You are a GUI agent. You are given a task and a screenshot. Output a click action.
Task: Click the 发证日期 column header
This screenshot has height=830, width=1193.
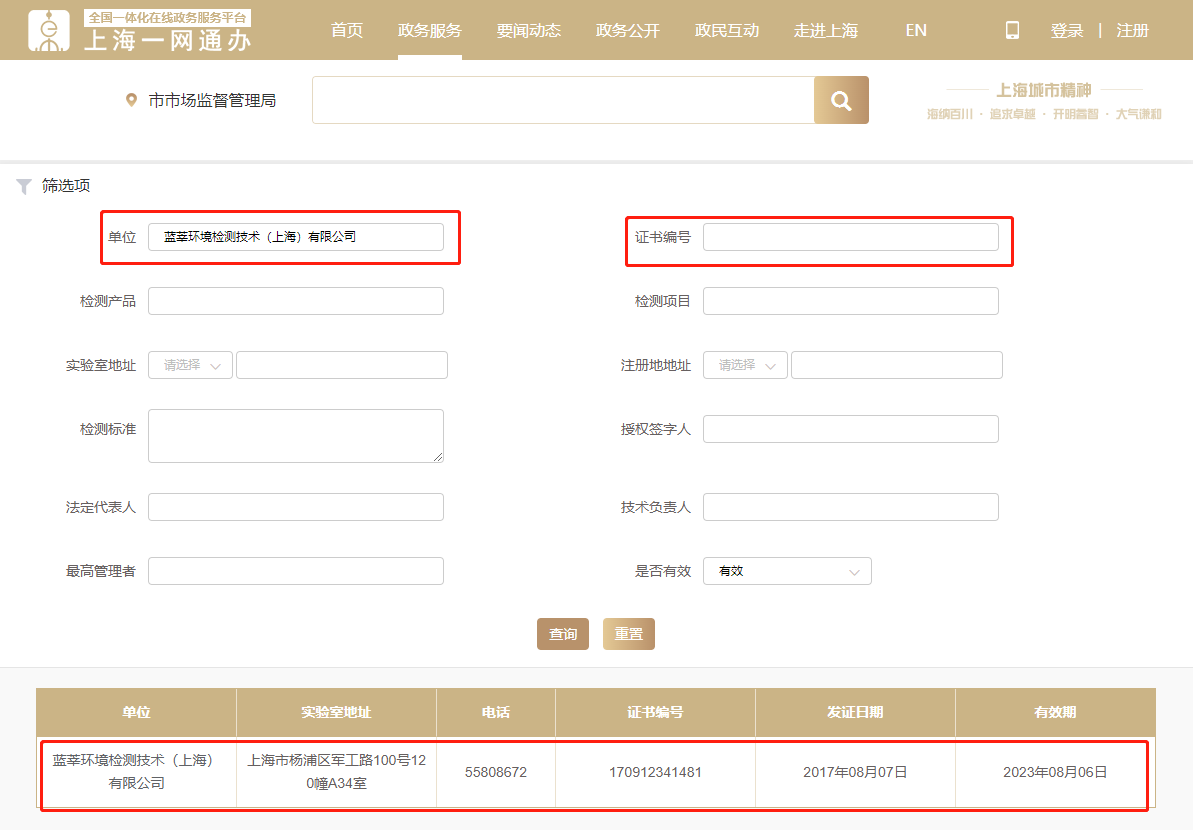click(855, 712)
